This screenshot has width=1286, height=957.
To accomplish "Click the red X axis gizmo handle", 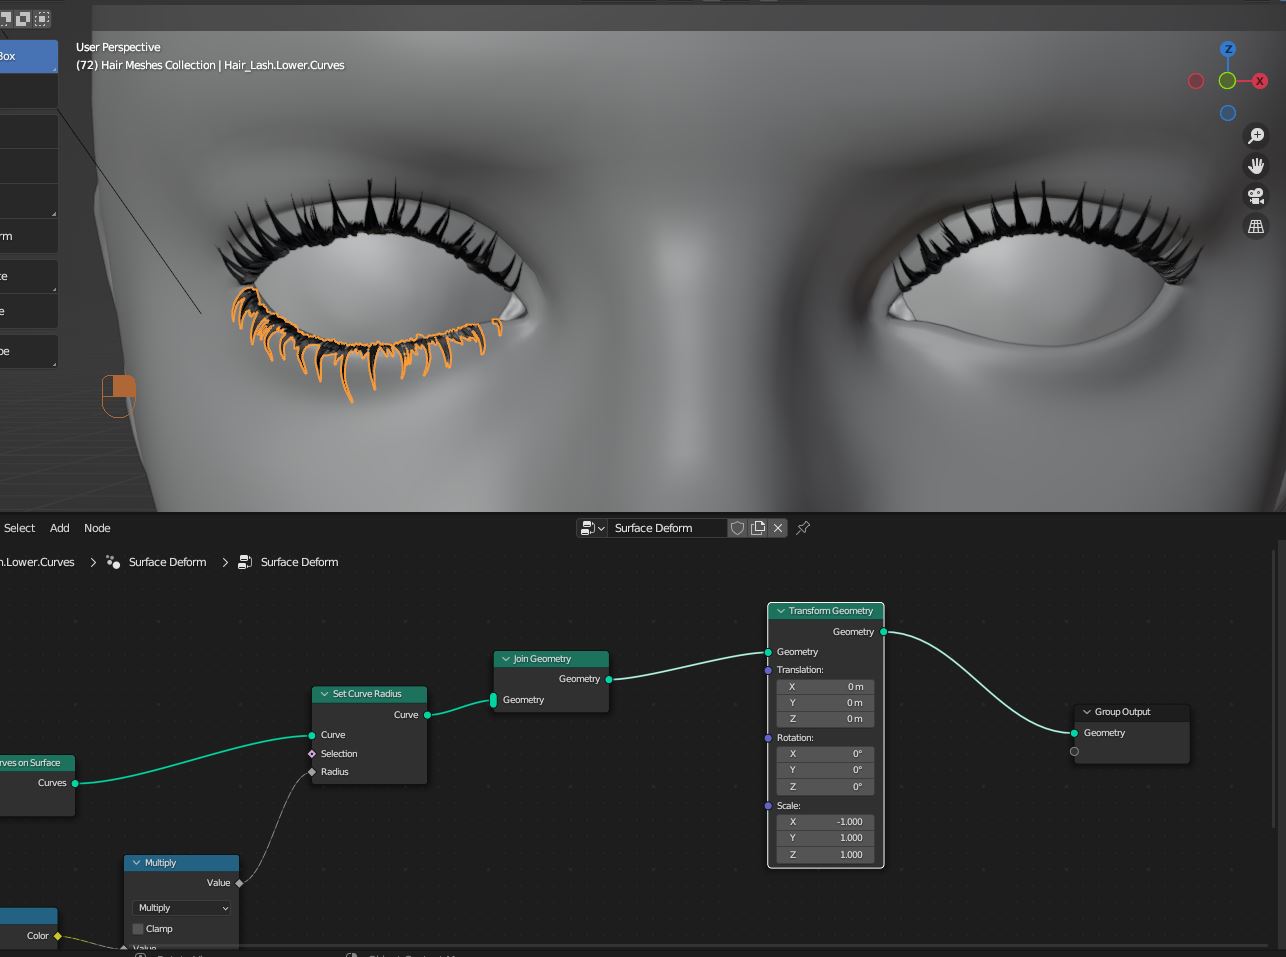I will coord(1260,81).
